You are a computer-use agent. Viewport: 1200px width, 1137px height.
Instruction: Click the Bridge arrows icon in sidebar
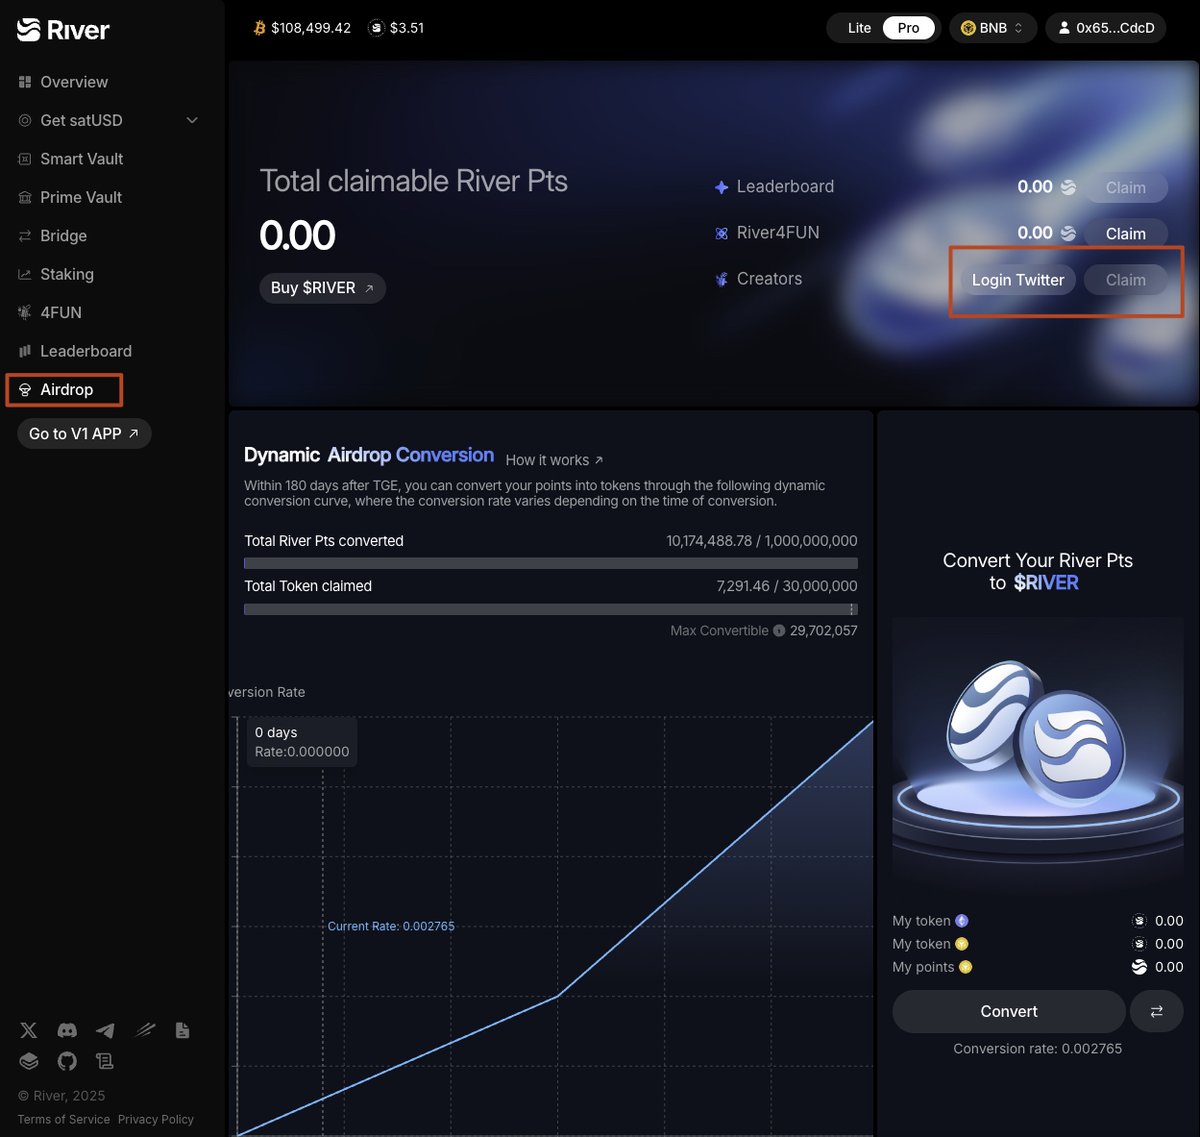(x=25, y=236)
